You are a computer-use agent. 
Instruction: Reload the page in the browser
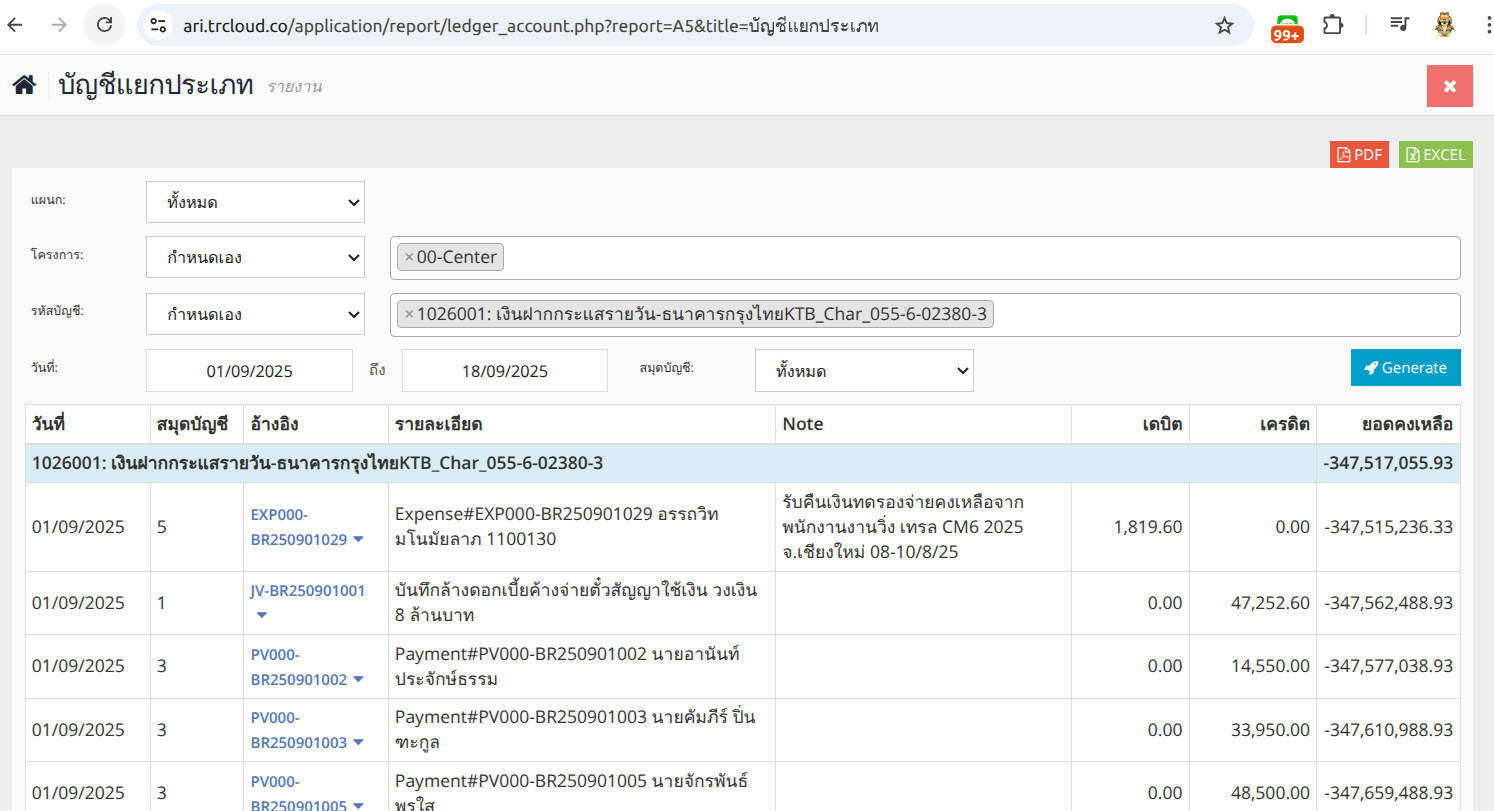(104, 26)
